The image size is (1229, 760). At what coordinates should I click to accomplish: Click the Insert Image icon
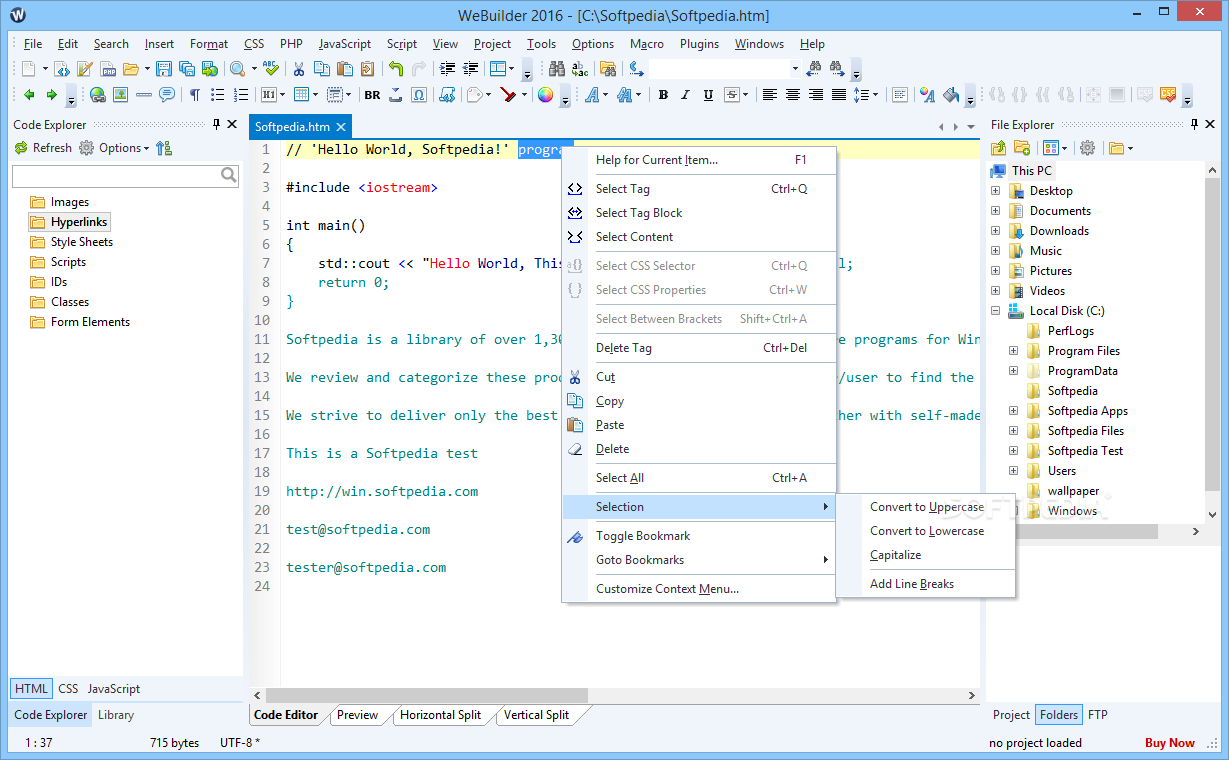120,95
